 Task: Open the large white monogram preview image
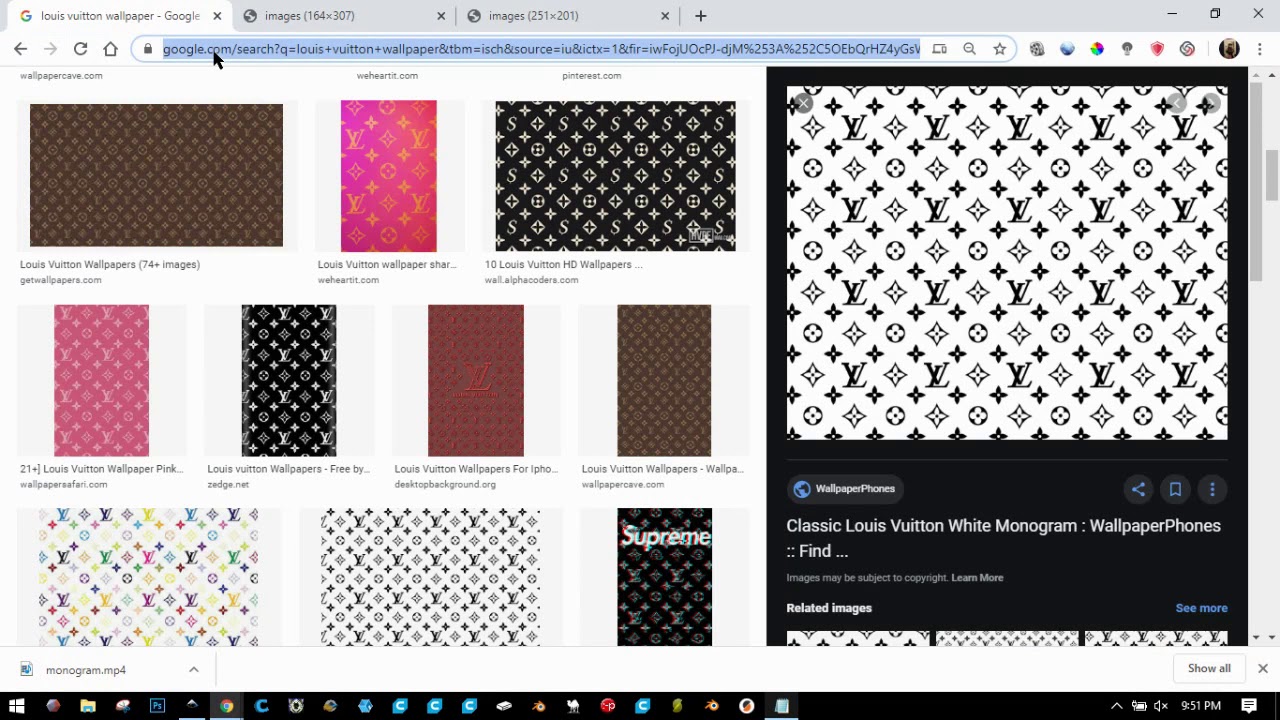click(1007, 263)
